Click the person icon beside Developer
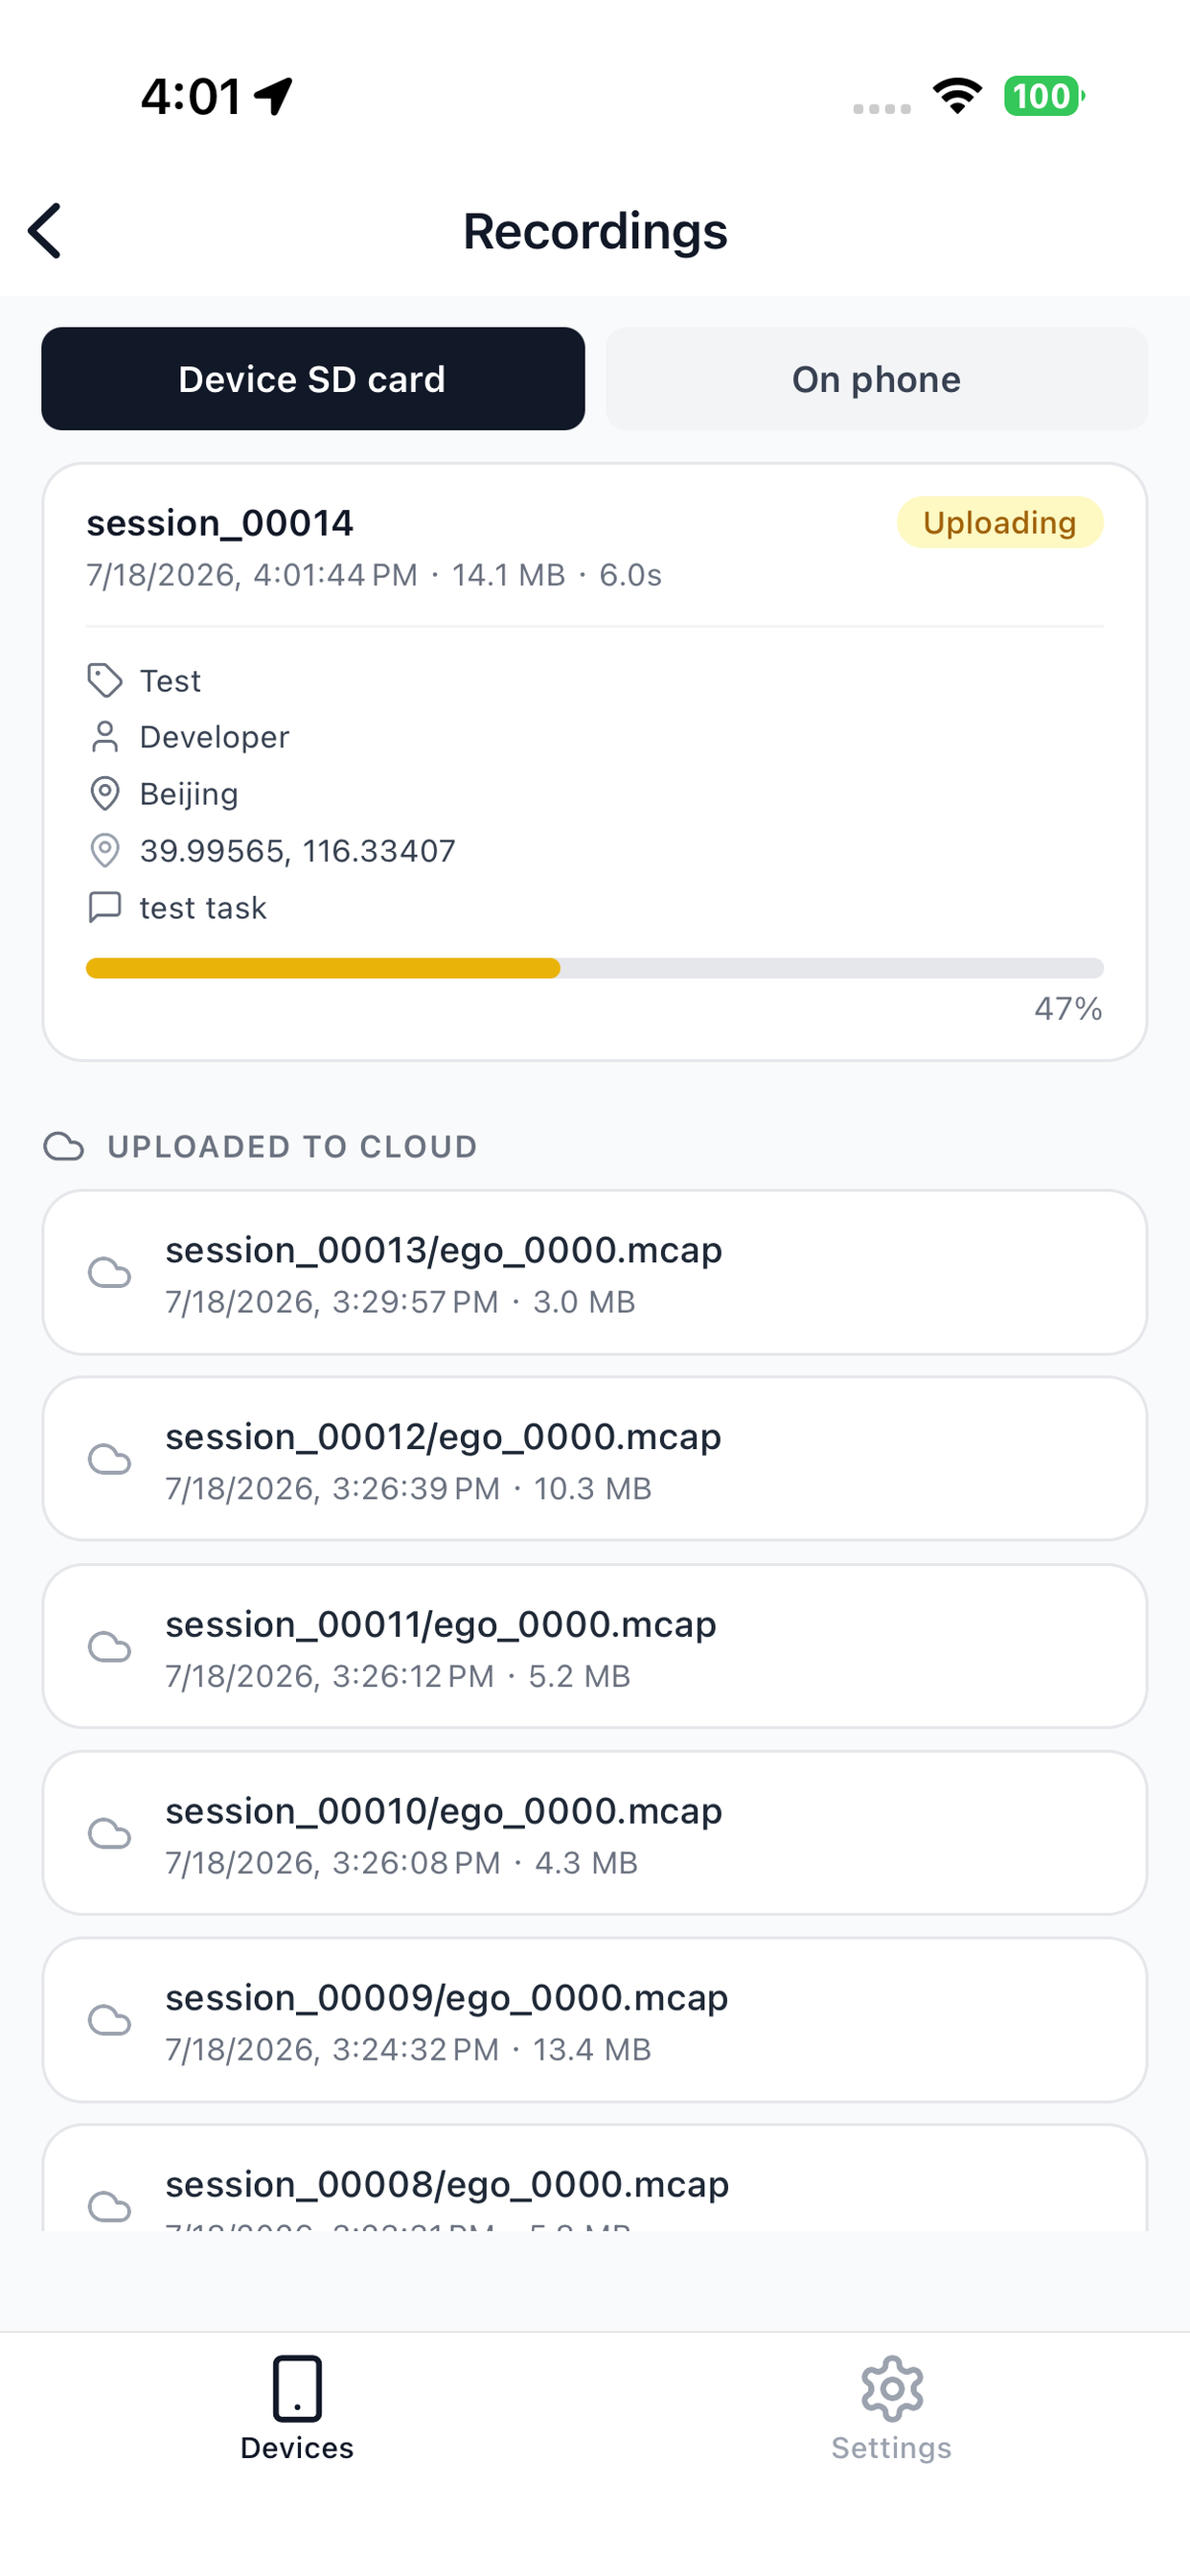Viewport: 1190px width, 2576px height. [105, 737]
